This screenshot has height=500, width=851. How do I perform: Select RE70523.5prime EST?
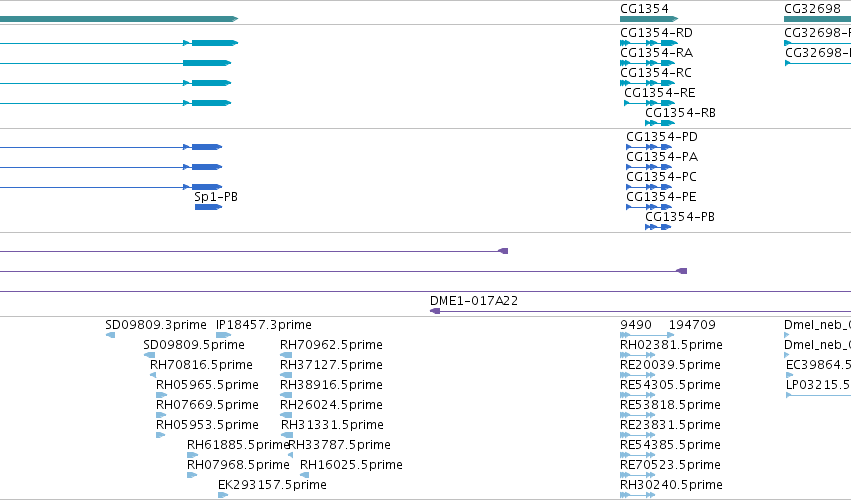(670, 465)
